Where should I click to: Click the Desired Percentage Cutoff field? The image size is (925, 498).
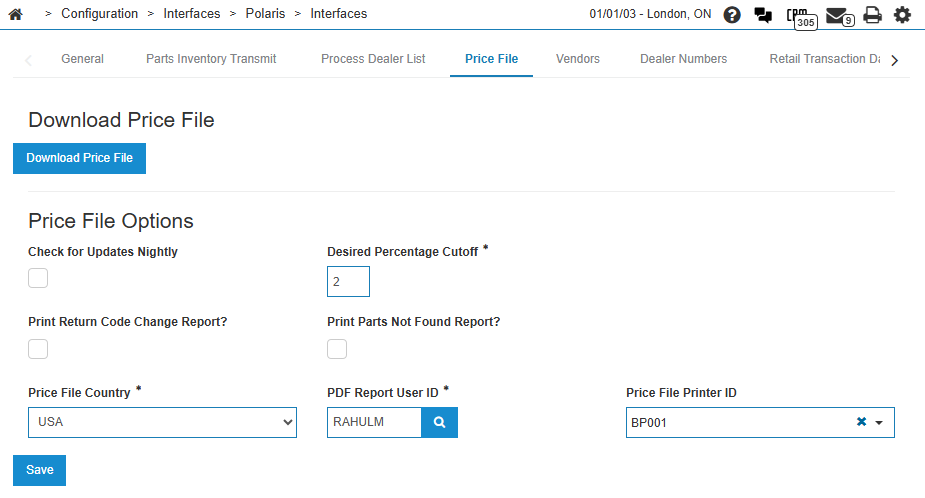point(348,282)
